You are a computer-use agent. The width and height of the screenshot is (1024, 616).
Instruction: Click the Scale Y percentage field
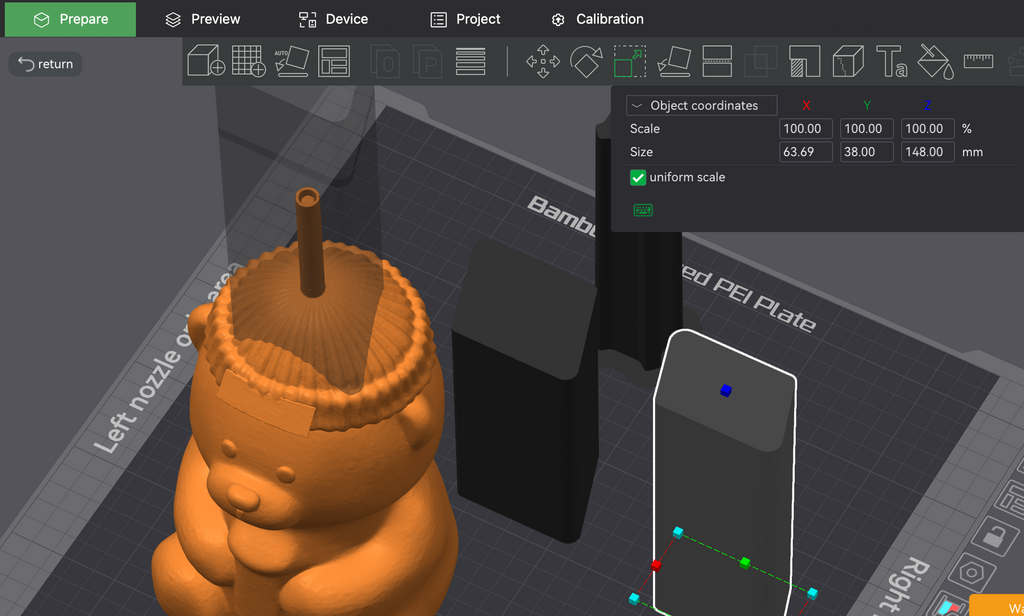click(x=867, y=129)
